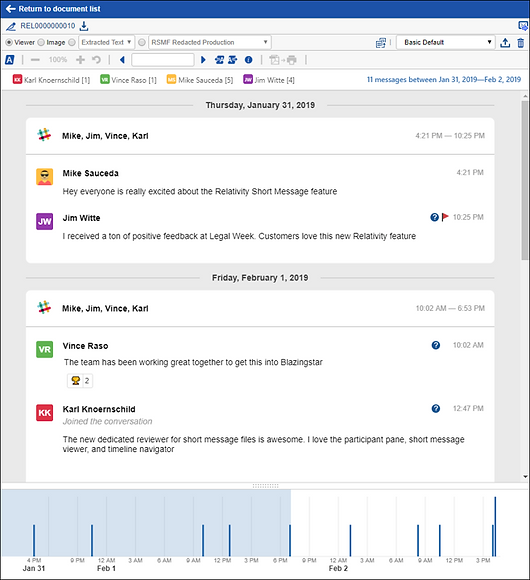This screenshot has width=530, height=580.
Task: Click the question mark icon on Karl Knoernschild's message
Action: click(436, 408)
